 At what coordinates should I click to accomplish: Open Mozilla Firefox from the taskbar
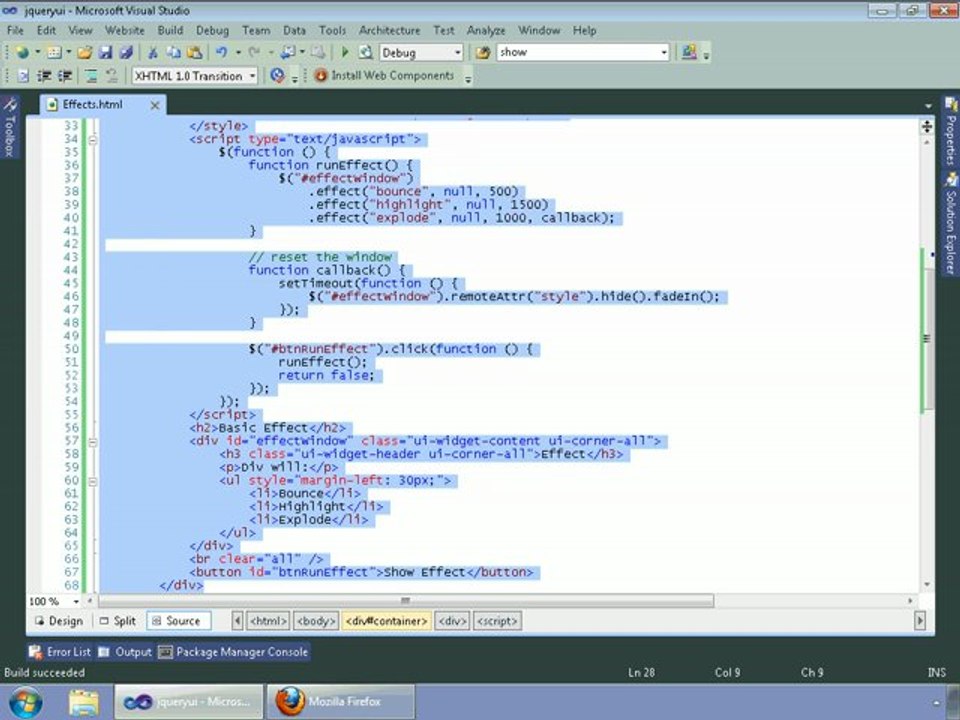point(340,702)
